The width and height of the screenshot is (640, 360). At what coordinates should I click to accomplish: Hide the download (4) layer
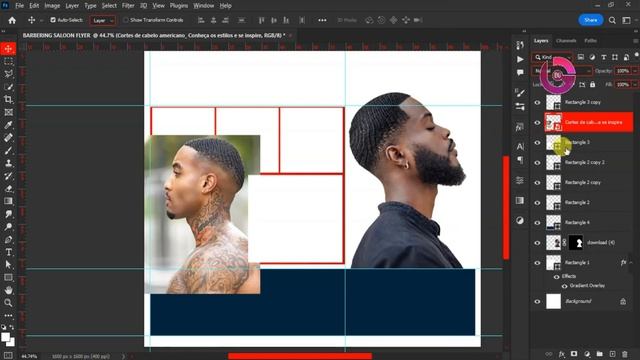click(537, 242)
